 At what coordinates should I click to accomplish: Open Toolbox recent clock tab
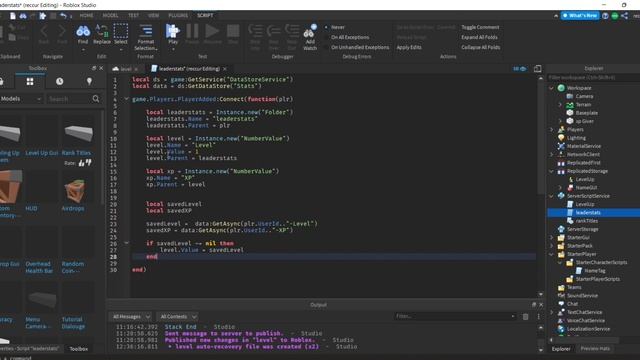60,82
